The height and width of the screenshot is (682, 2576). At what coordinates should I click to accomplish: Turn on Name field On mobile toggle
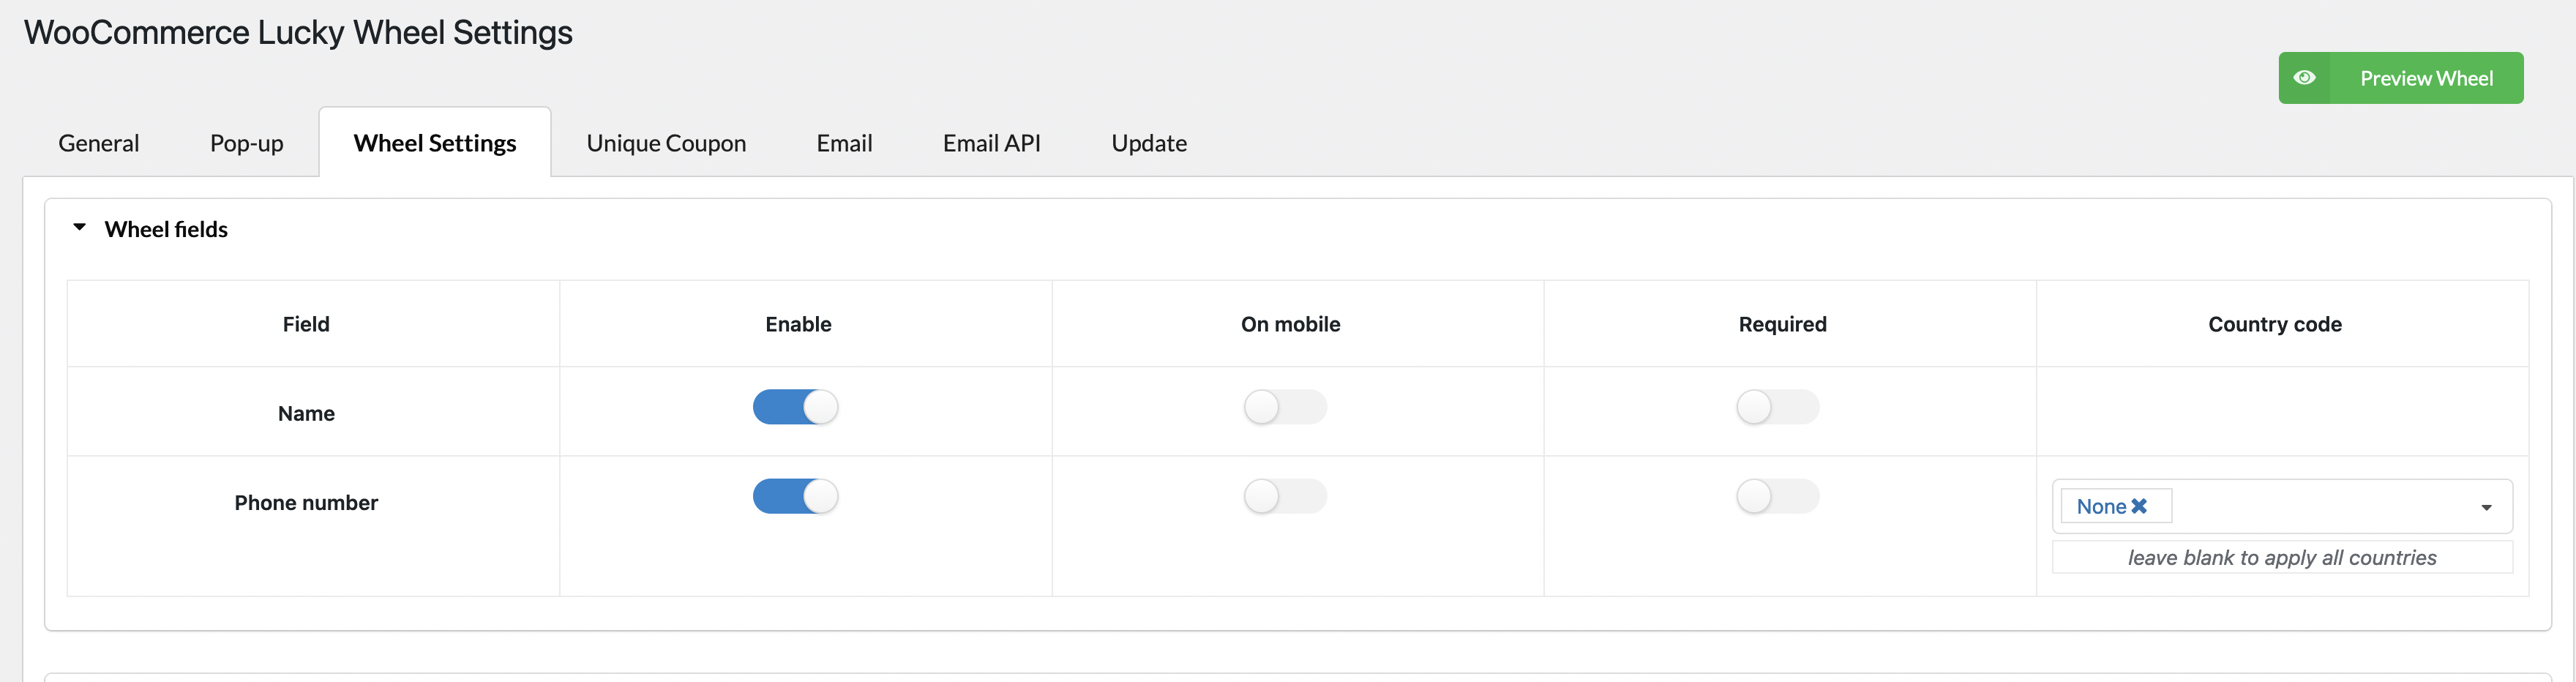(x=1285, y=407)
